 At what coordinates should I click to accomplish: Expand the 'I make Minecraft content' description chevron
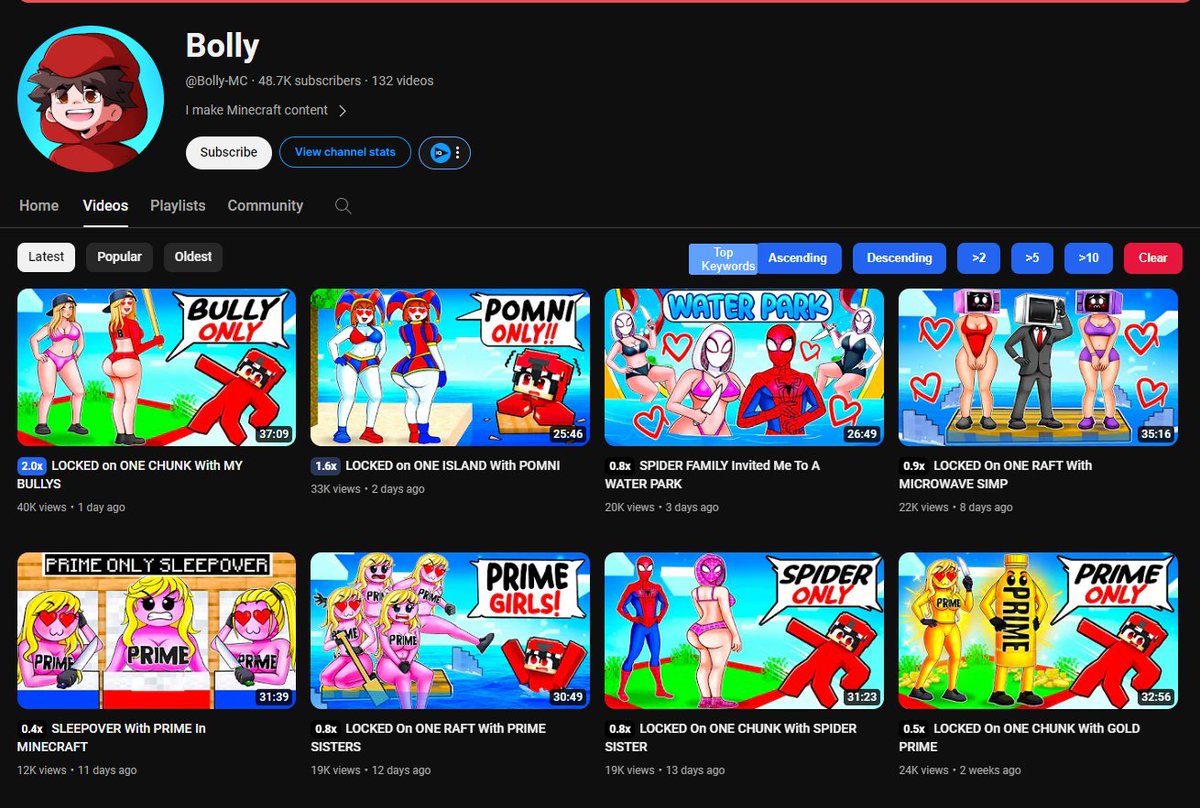(x=342, y=111)
